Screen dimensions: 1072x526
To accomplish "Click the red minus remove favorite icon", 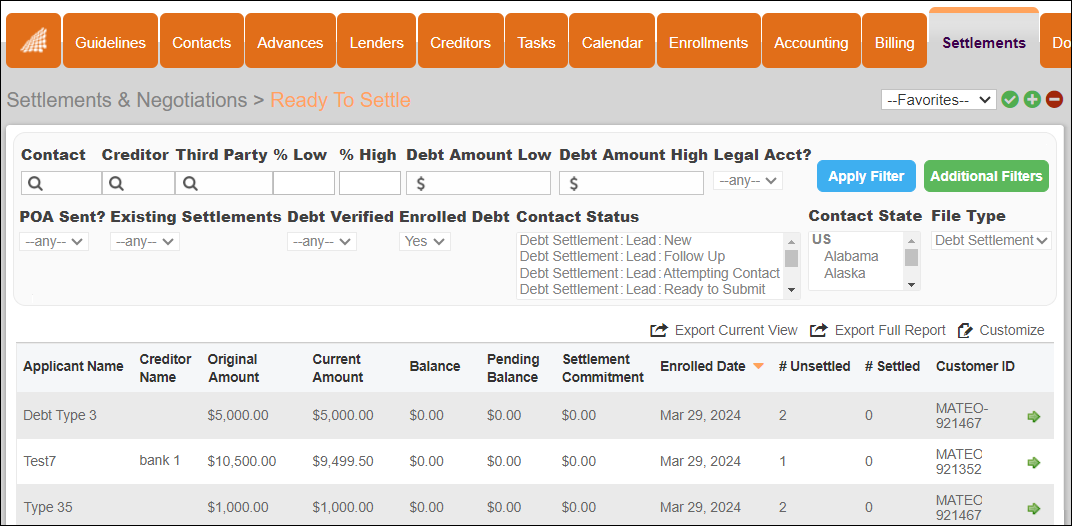I will pos(1054,100).
